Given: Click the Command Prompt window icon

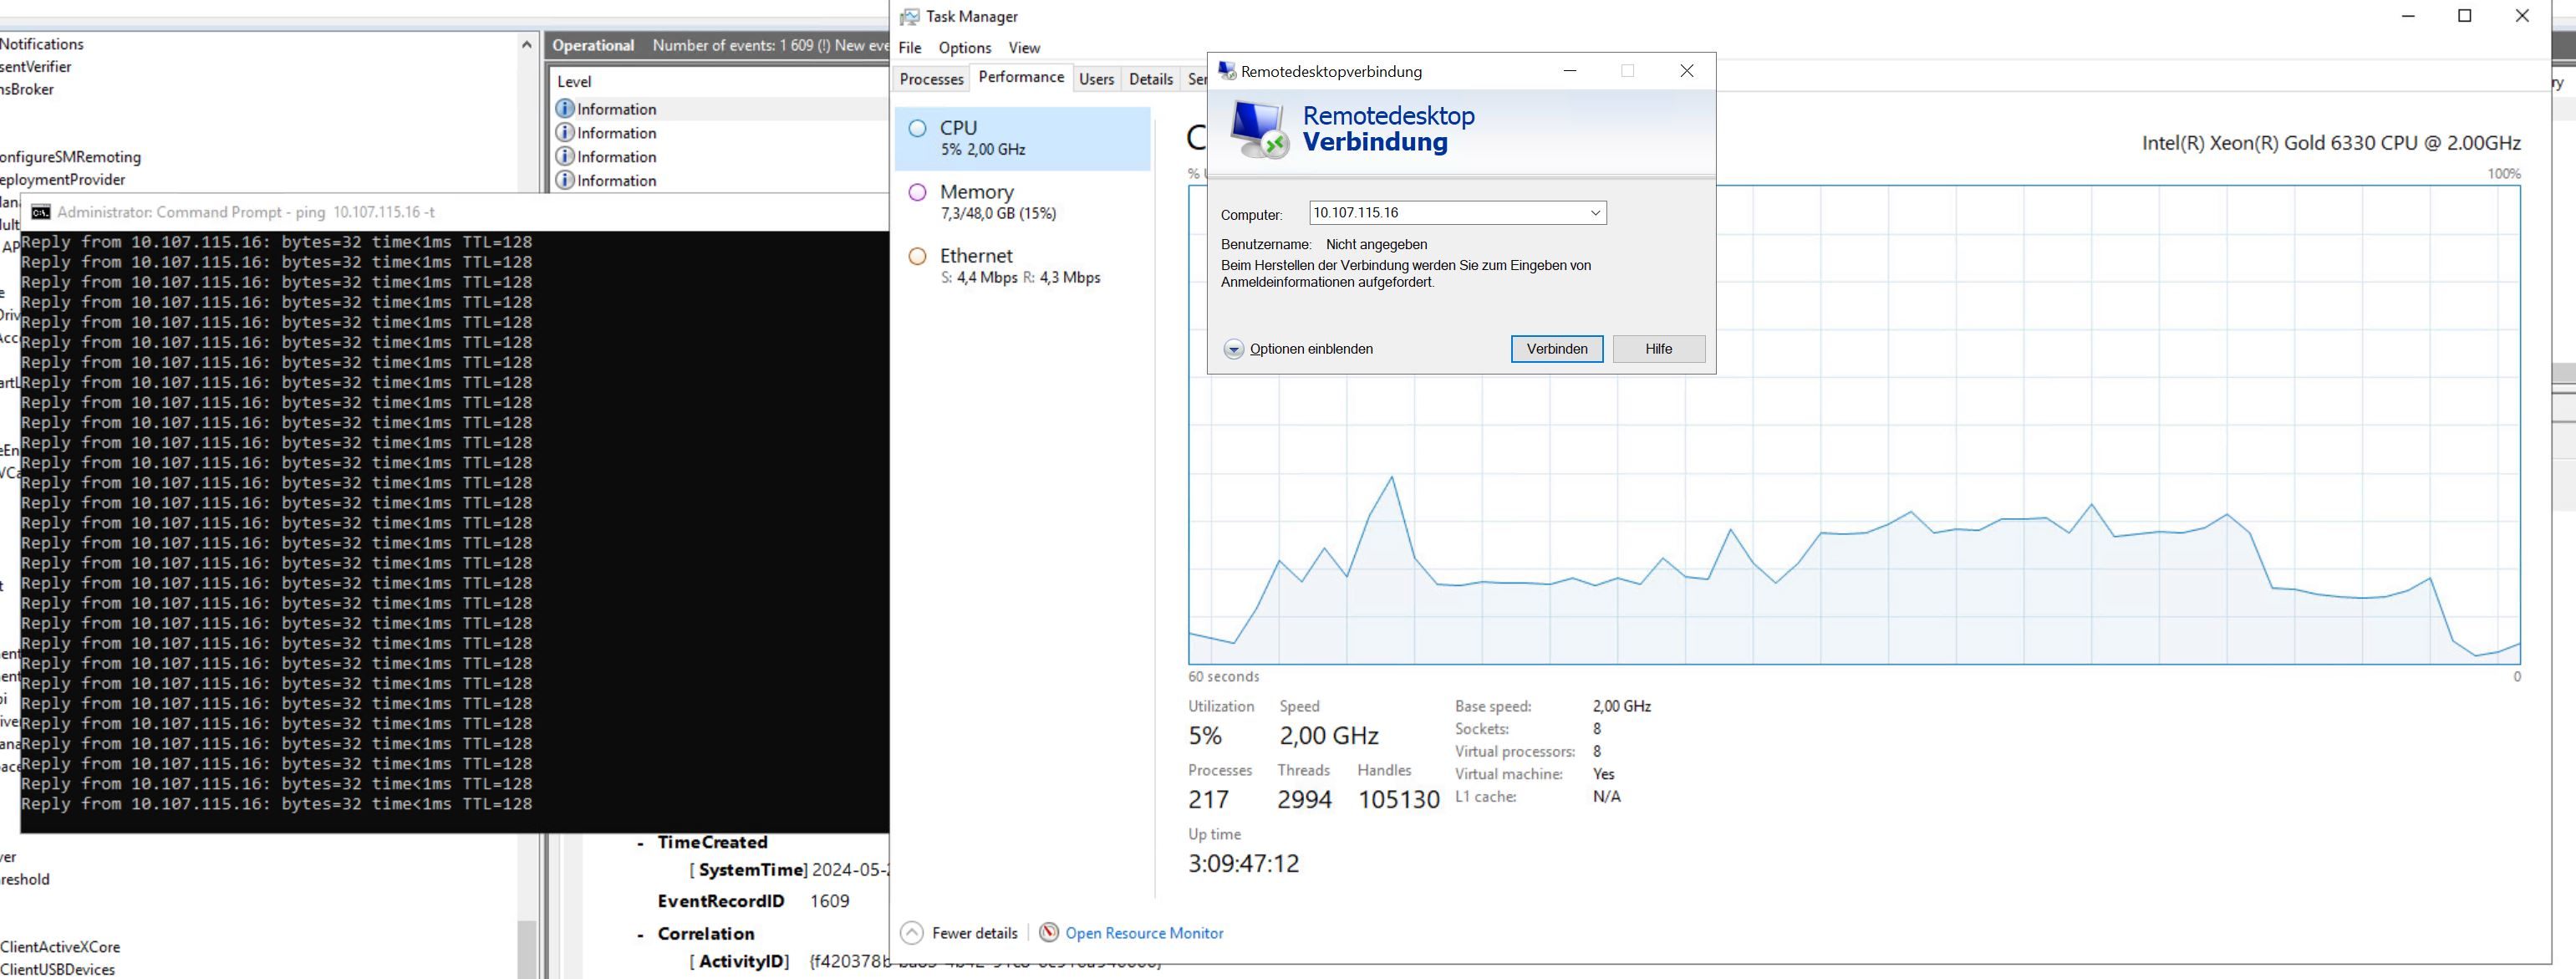Looking at the screenshot, I should (41, 212).
